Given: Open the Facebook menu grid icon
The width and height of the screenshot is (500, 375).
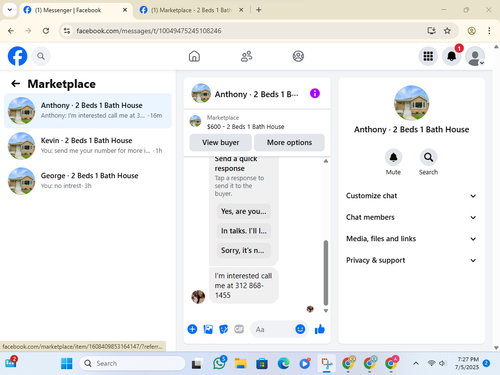Looking at the screenshot, I should coord(428,56).
